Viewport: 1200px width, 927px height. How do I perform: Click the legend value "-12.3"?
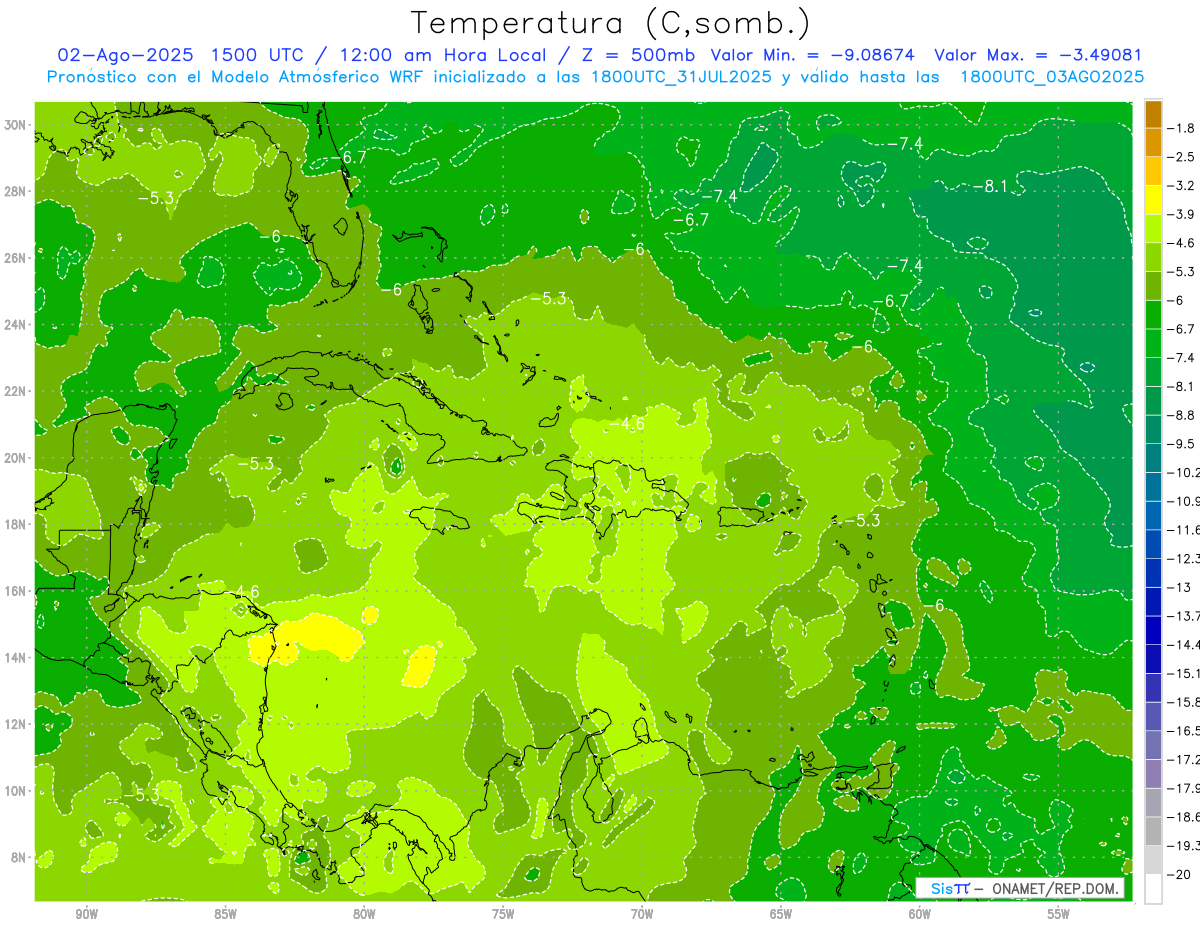point(1185,558)
